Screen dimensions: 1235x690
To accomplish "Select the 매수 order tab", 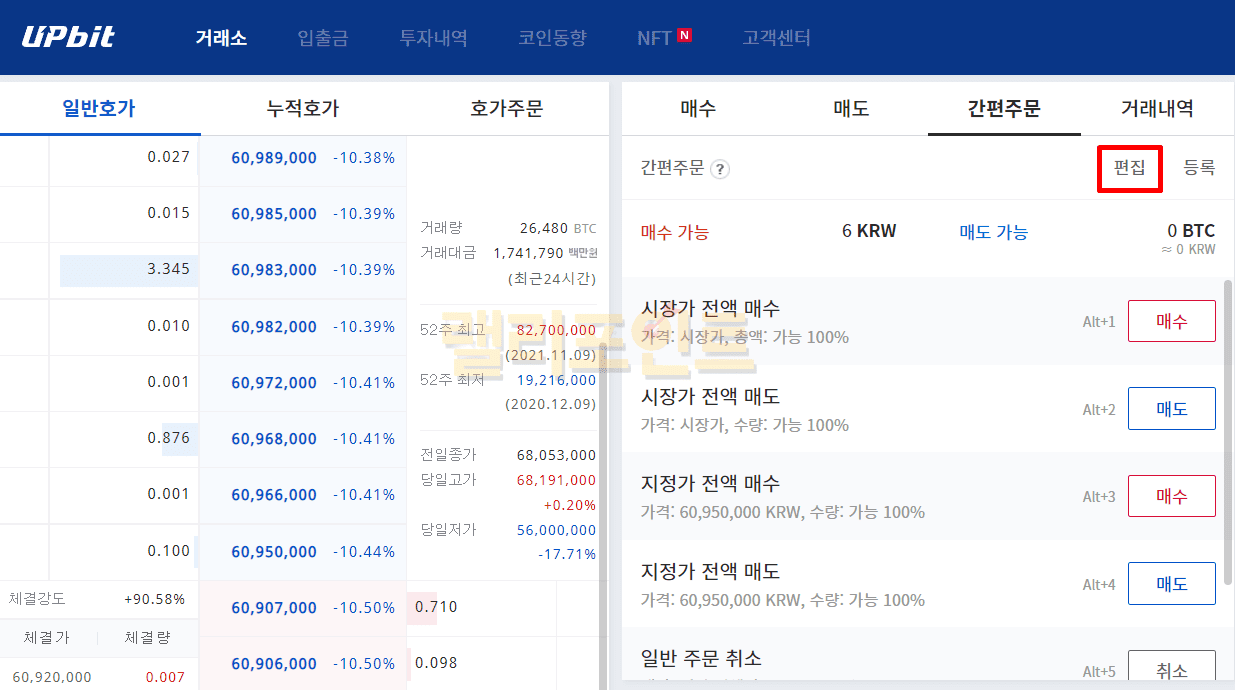I will pos(698,109).
